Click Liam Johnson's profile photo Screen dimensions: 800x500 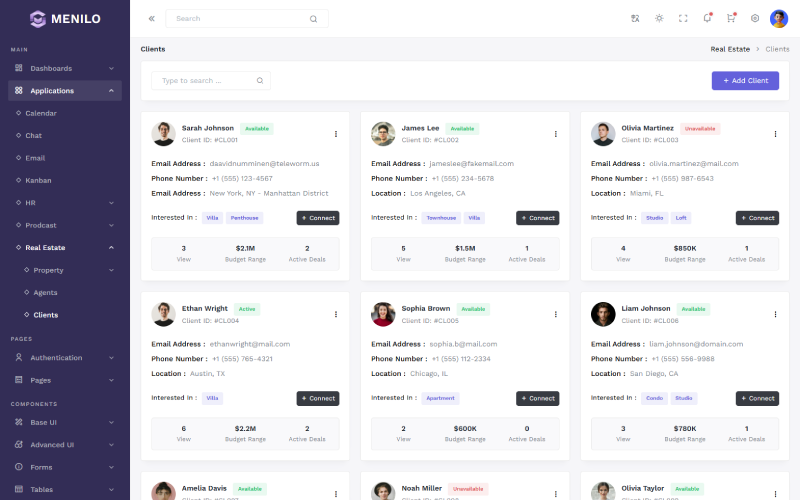click(603, 314)
